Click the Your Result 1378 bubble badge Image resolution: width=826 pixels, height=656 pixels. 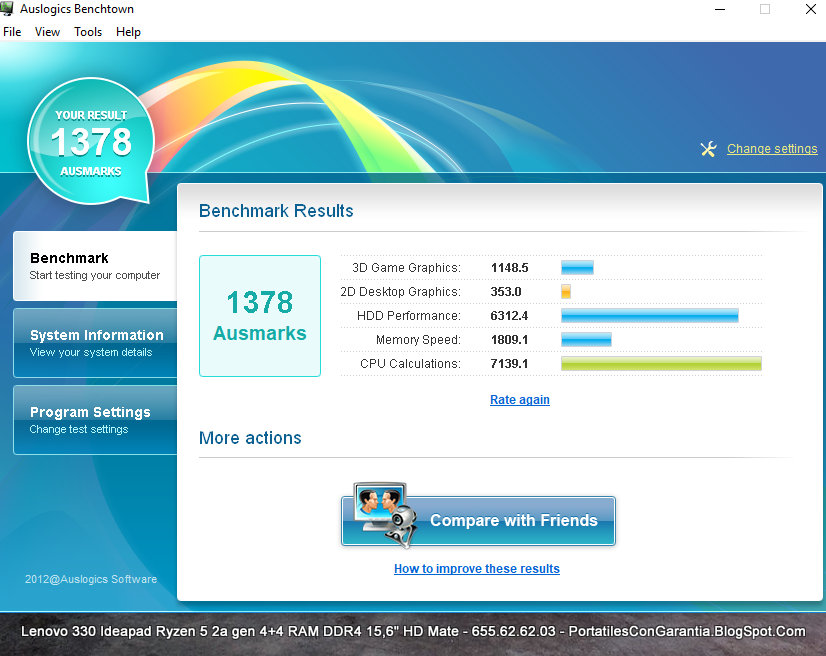(91, 141)
